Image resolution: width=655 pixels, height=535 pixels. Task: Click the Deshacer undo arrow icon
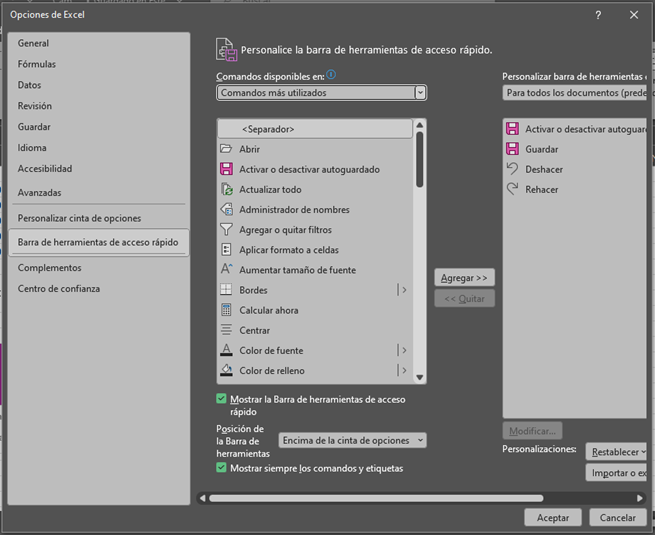pos(513,169)
